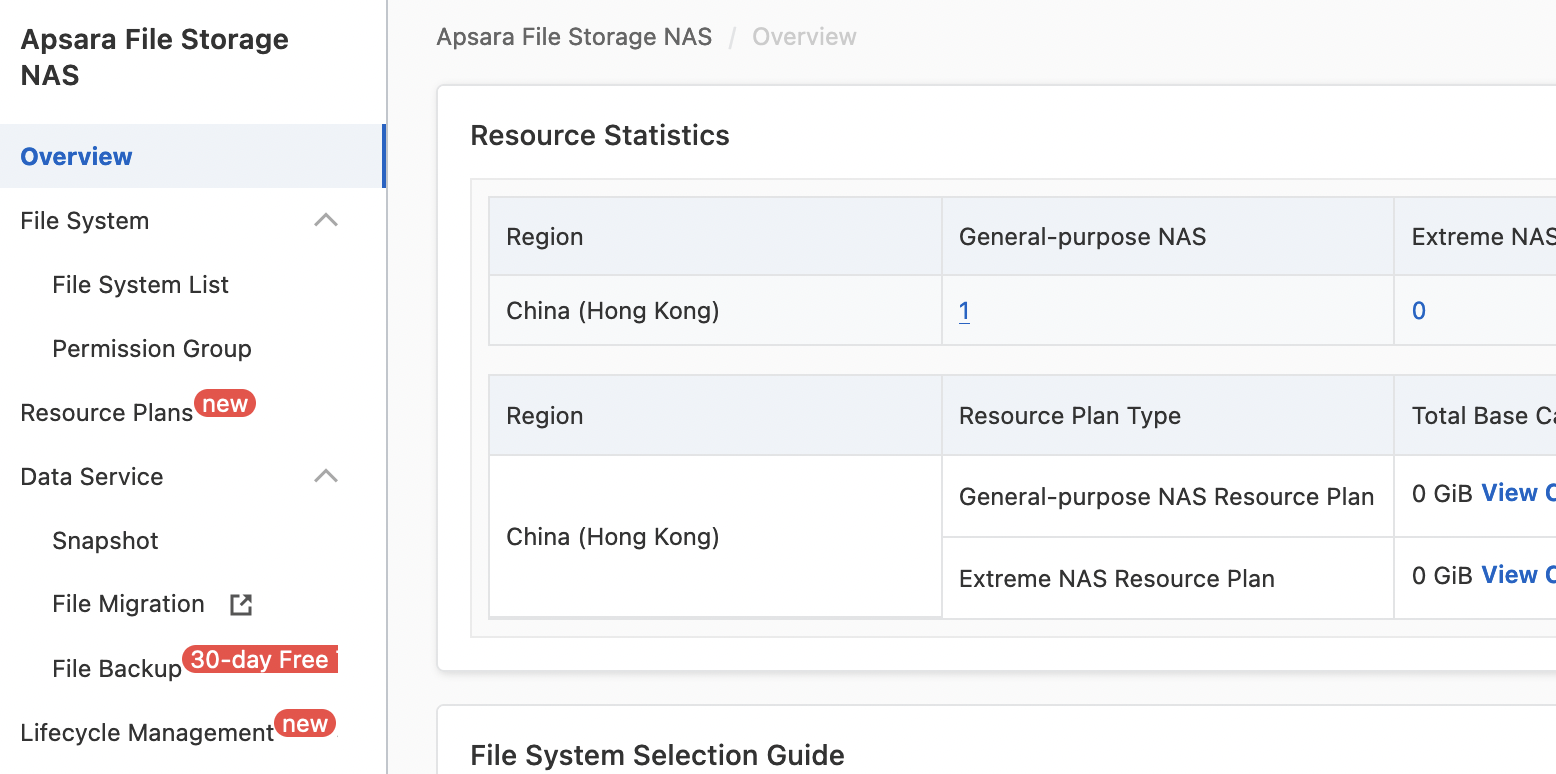1556x774 pixels.
Task: Click the Overview breadcrumb item
Action: pyautogui.click(x=804, y=37)
